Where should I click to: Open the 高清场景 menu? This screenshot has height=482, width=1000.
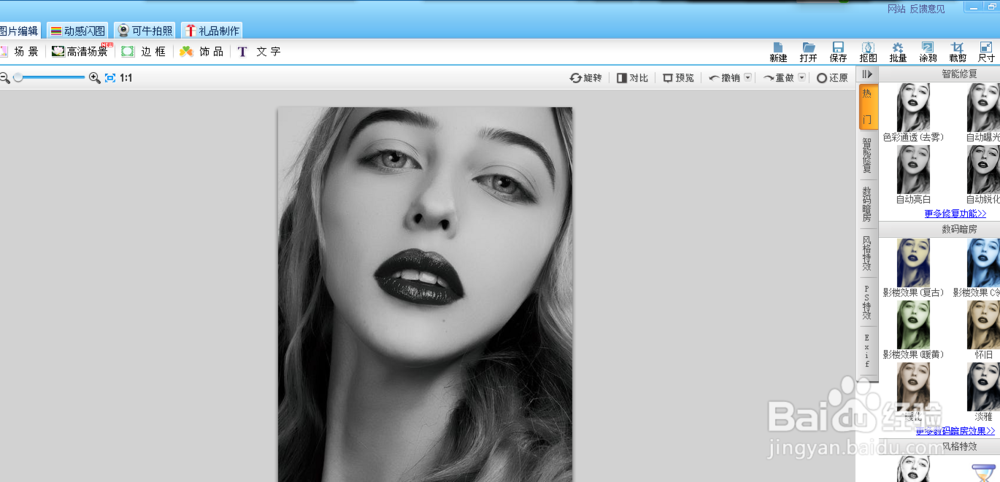click(80, 52)
